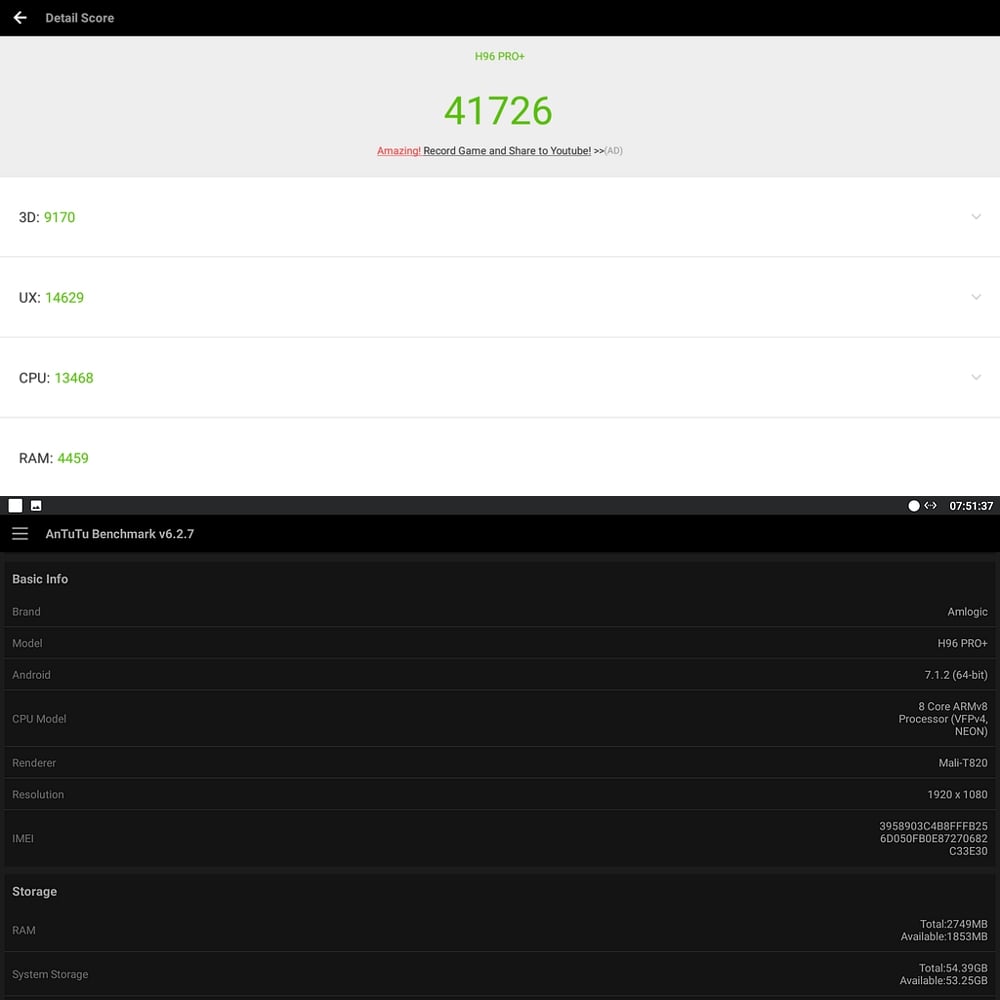
Task: Click the small screenshot icon in the status bar
Action: click(x=34, y=505)
